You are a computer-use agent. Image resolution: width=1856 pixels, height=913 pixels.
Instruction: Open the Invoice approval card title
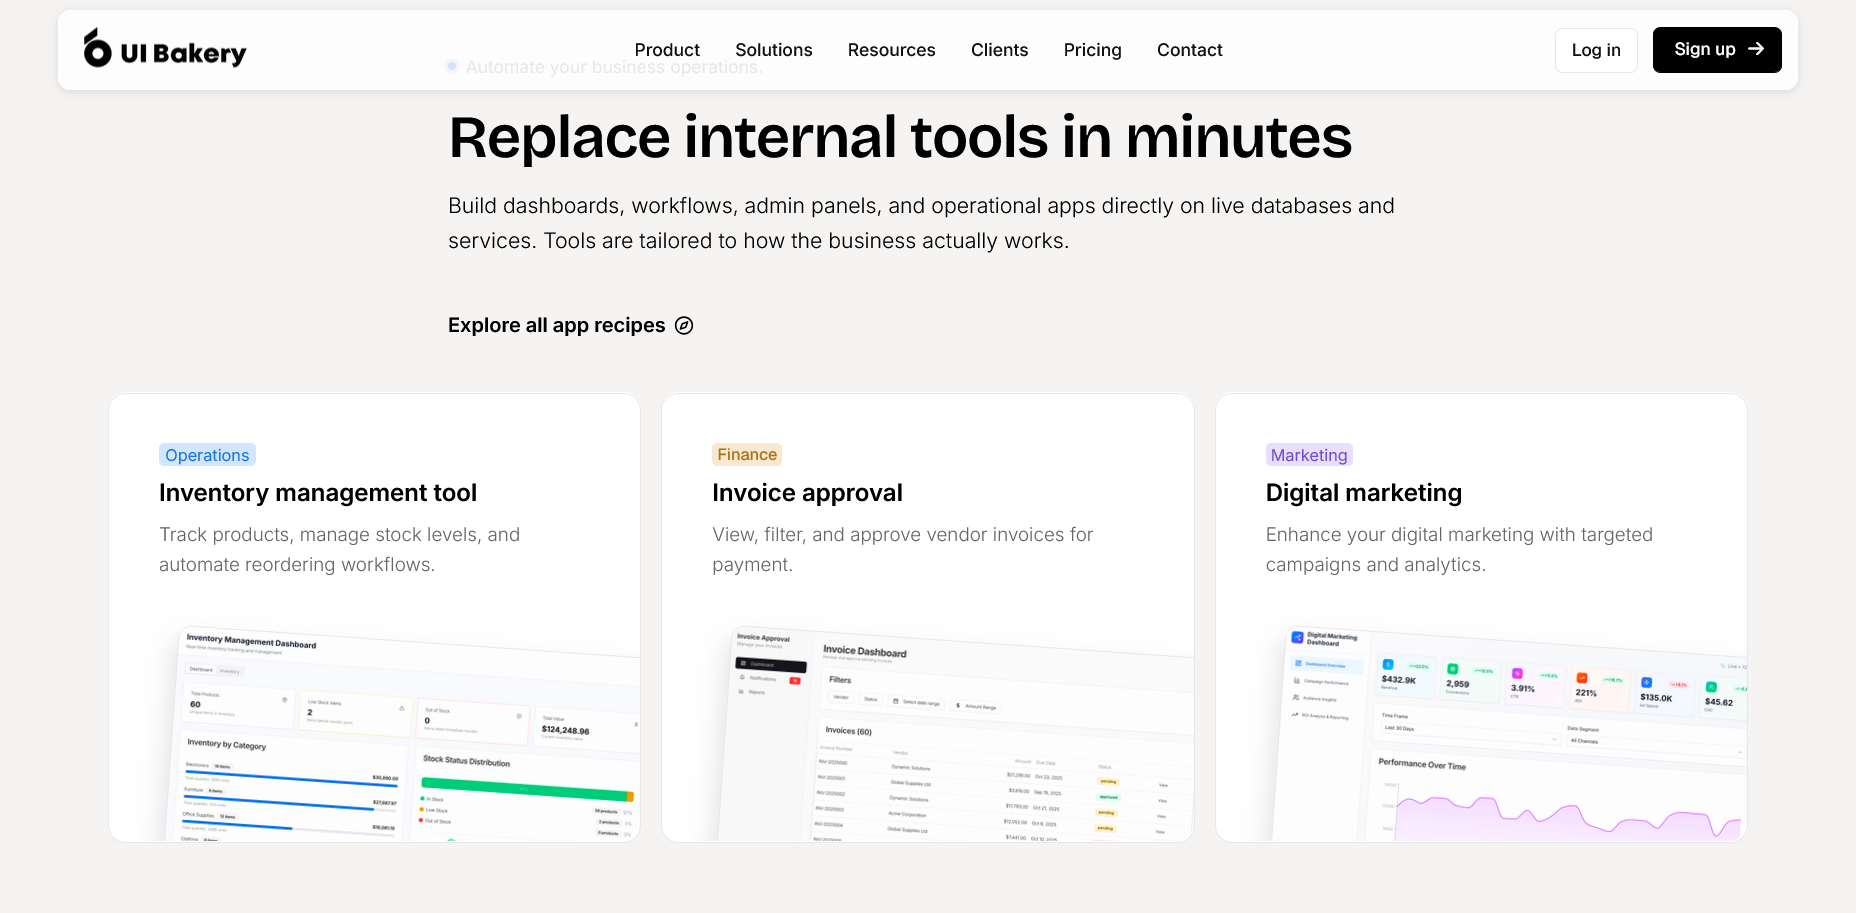[x=807, y=493]
